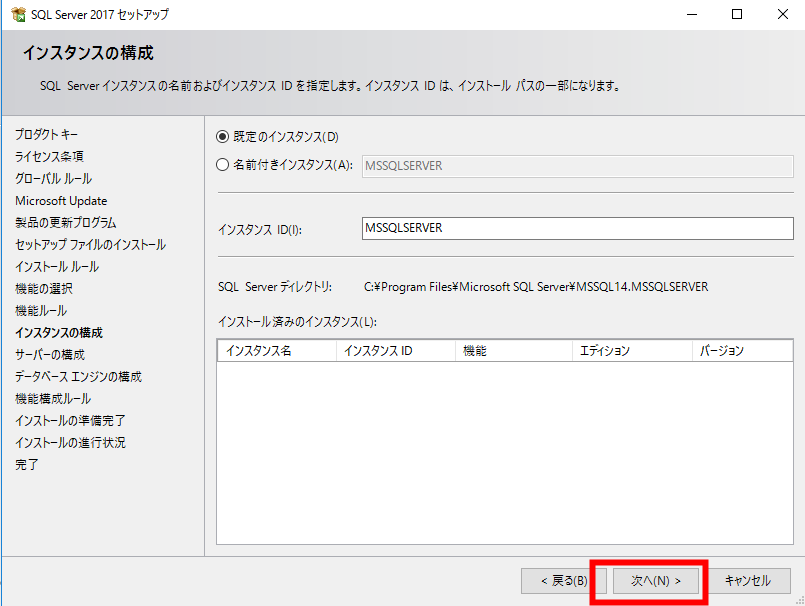Minimize the SQL Server 2017 setup window
This screenshot has width=805, height=606.
click(x=692, y=14)
